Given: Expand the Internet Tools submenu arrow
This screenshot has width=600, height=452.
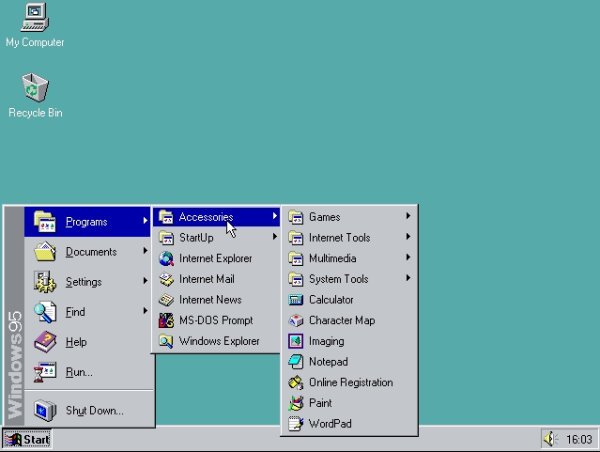Looking at the screenshot, I should 408,237.
